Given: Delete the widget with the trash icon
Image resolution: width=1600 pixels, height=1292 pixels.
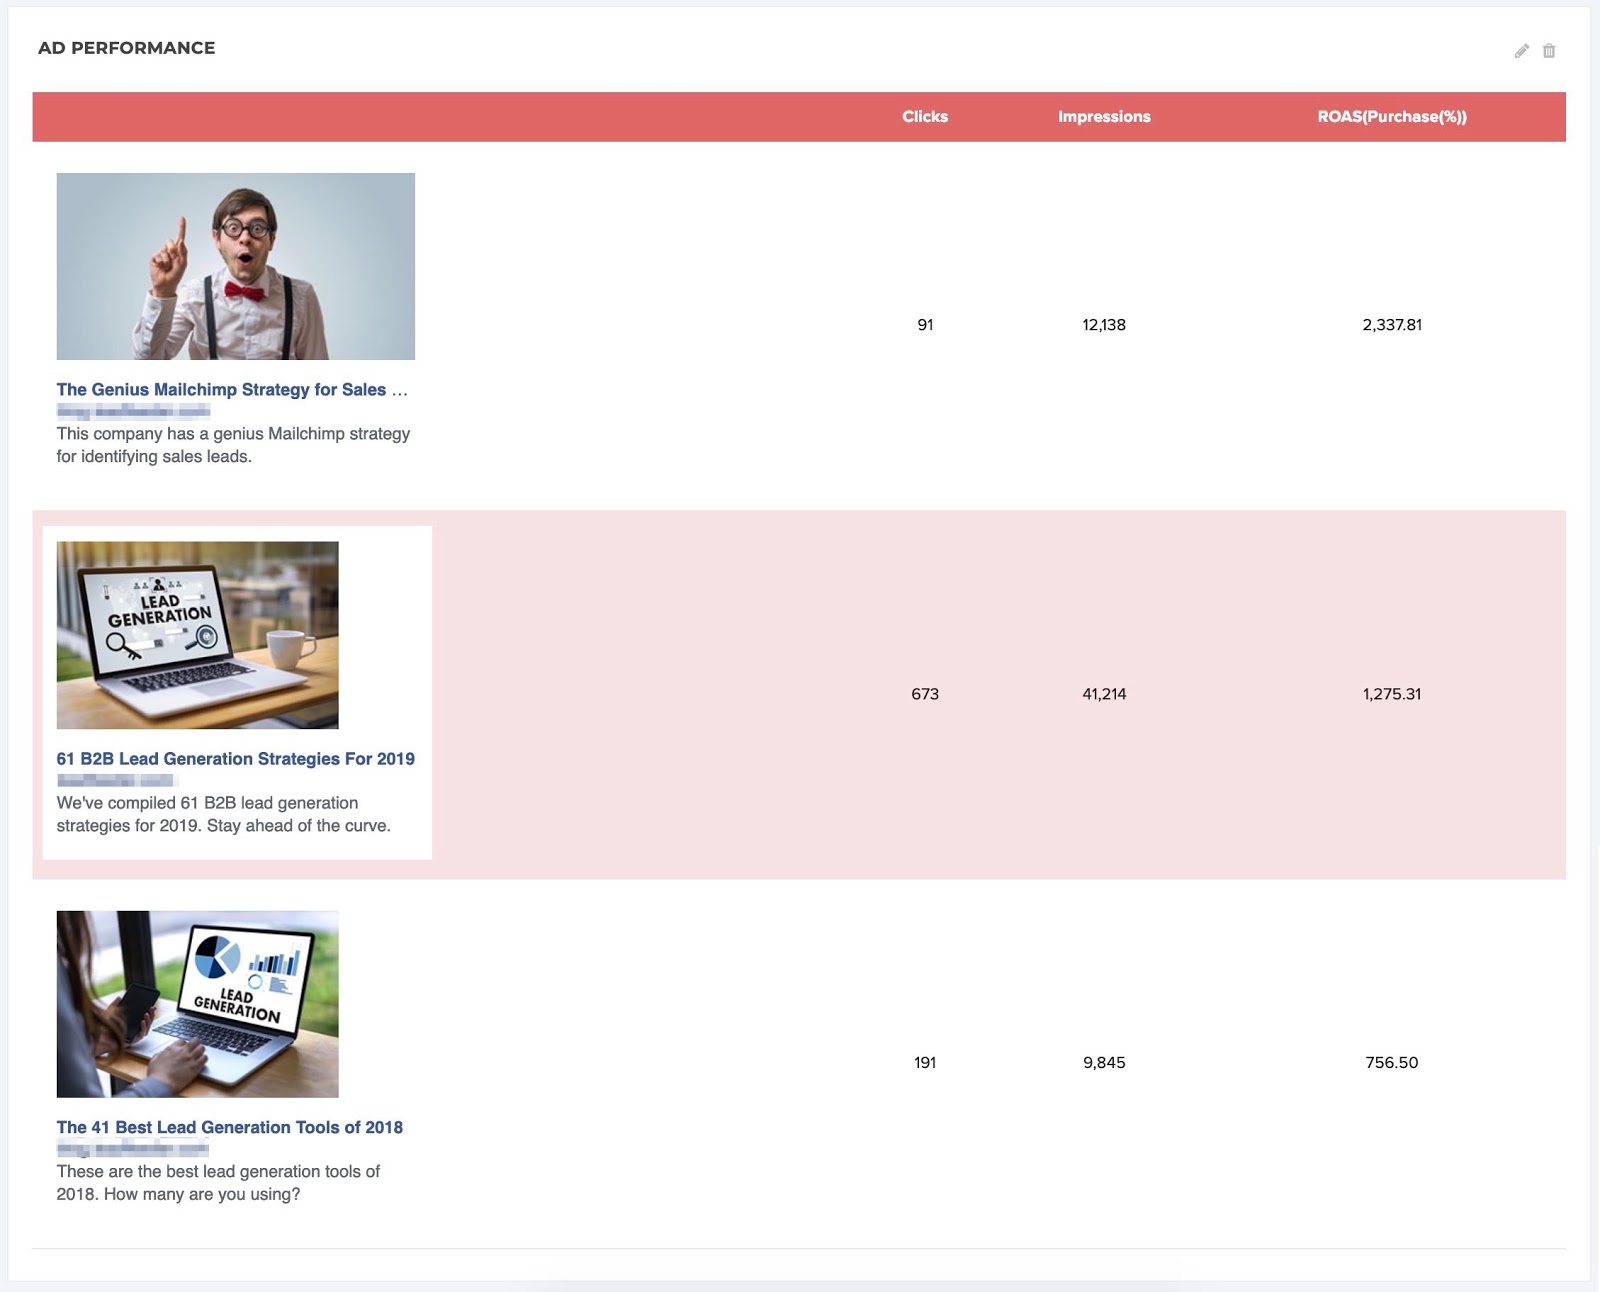Looking at the screenshot, I should (1548, 51).
